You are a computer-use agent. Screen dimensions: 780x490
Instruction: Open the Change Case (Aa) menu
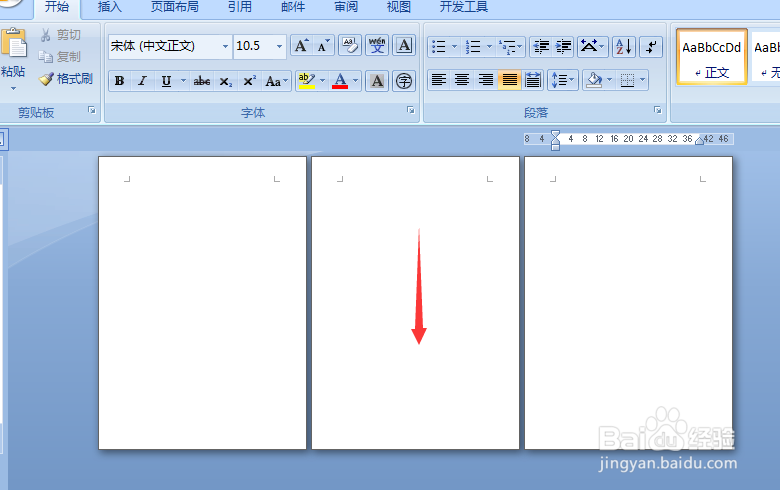276,81
